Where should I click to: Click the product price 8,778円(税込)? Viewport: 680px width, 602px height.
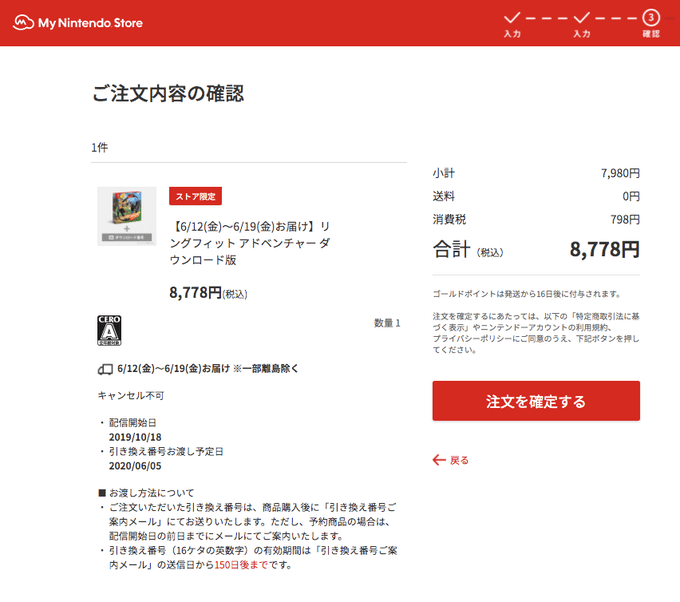point(208,293)
